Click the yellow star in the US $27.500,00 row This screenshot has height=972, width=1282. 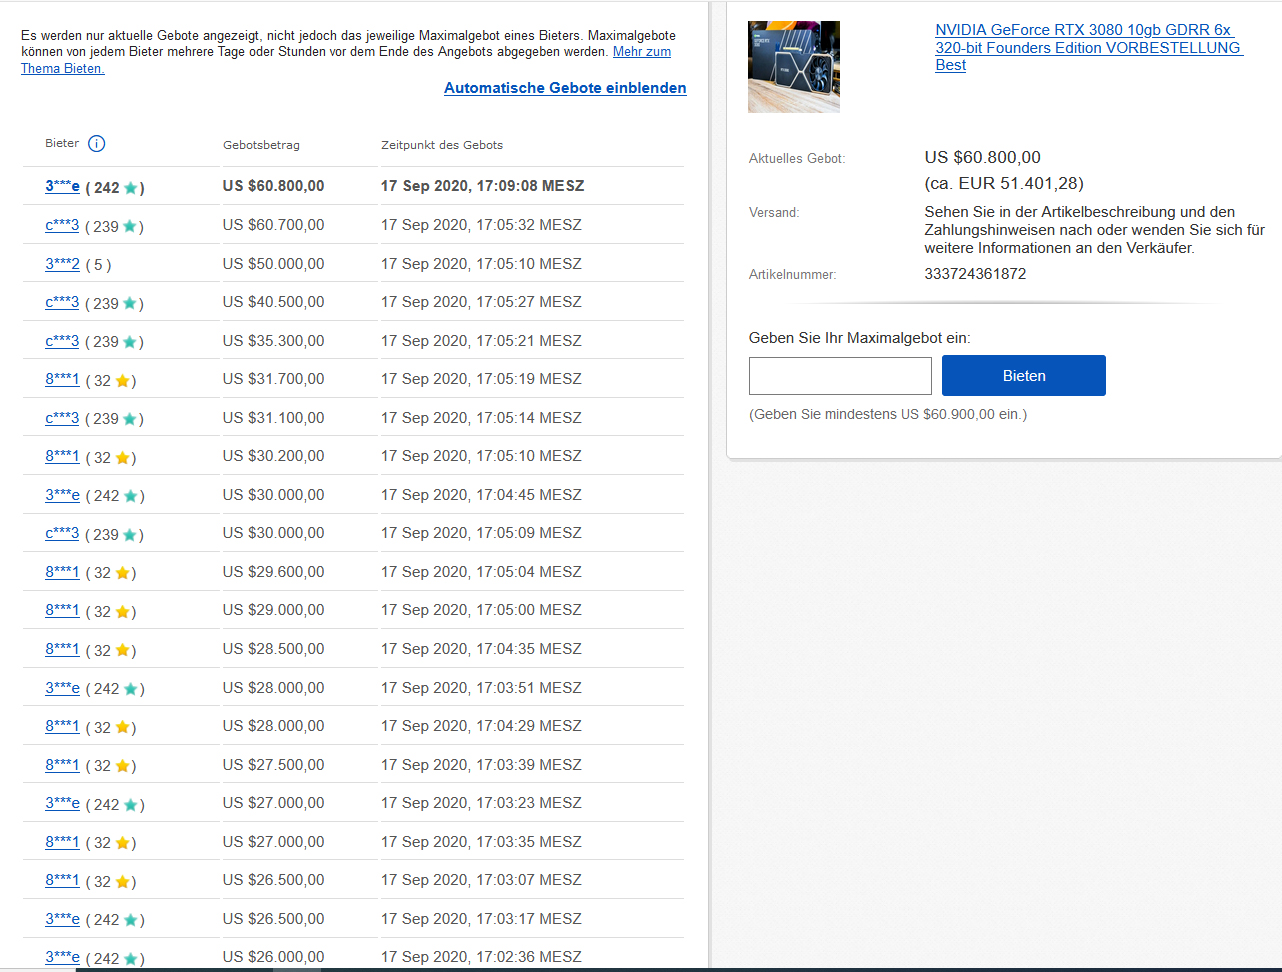coord(122,766)
